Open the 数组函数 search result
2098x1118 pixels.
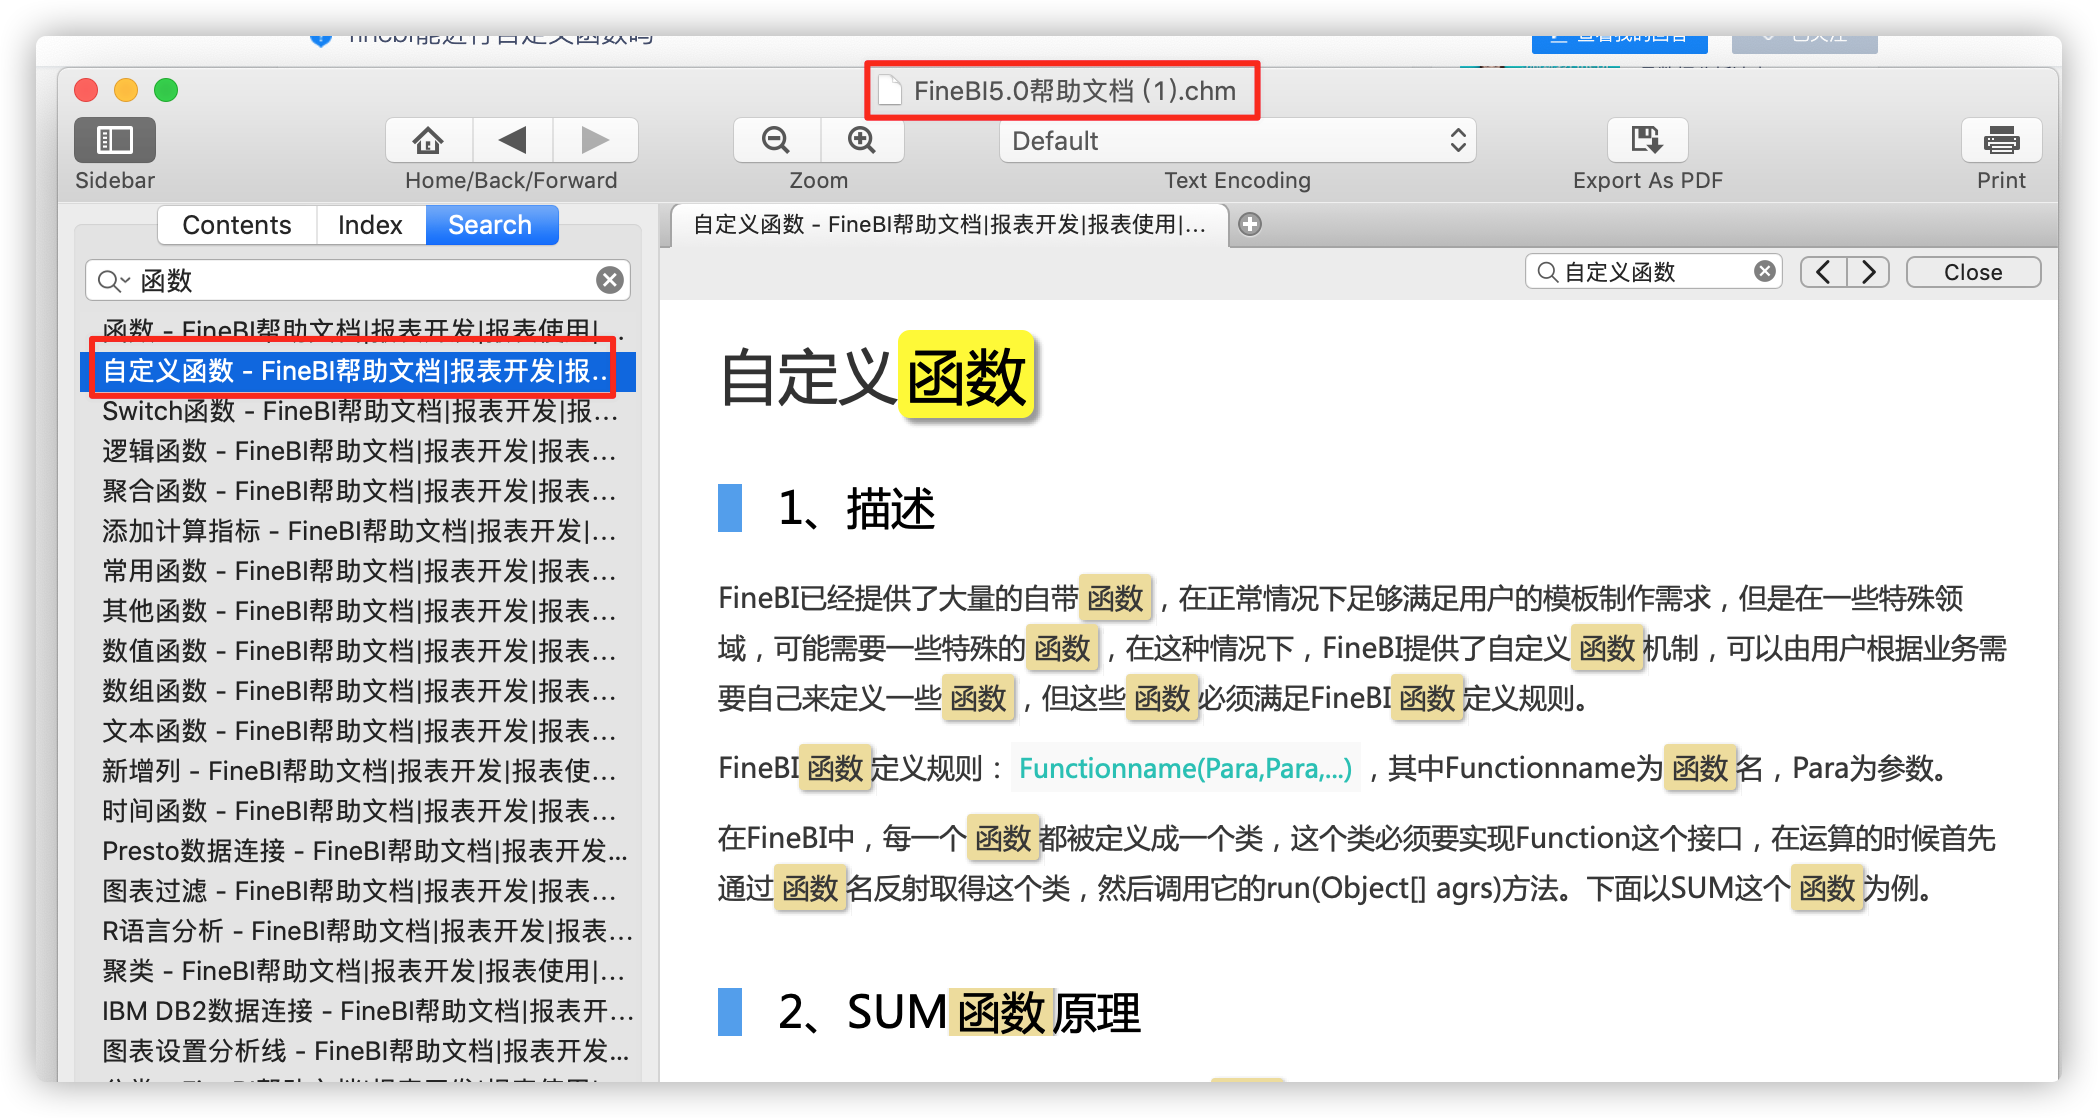[x=358, y=691]
